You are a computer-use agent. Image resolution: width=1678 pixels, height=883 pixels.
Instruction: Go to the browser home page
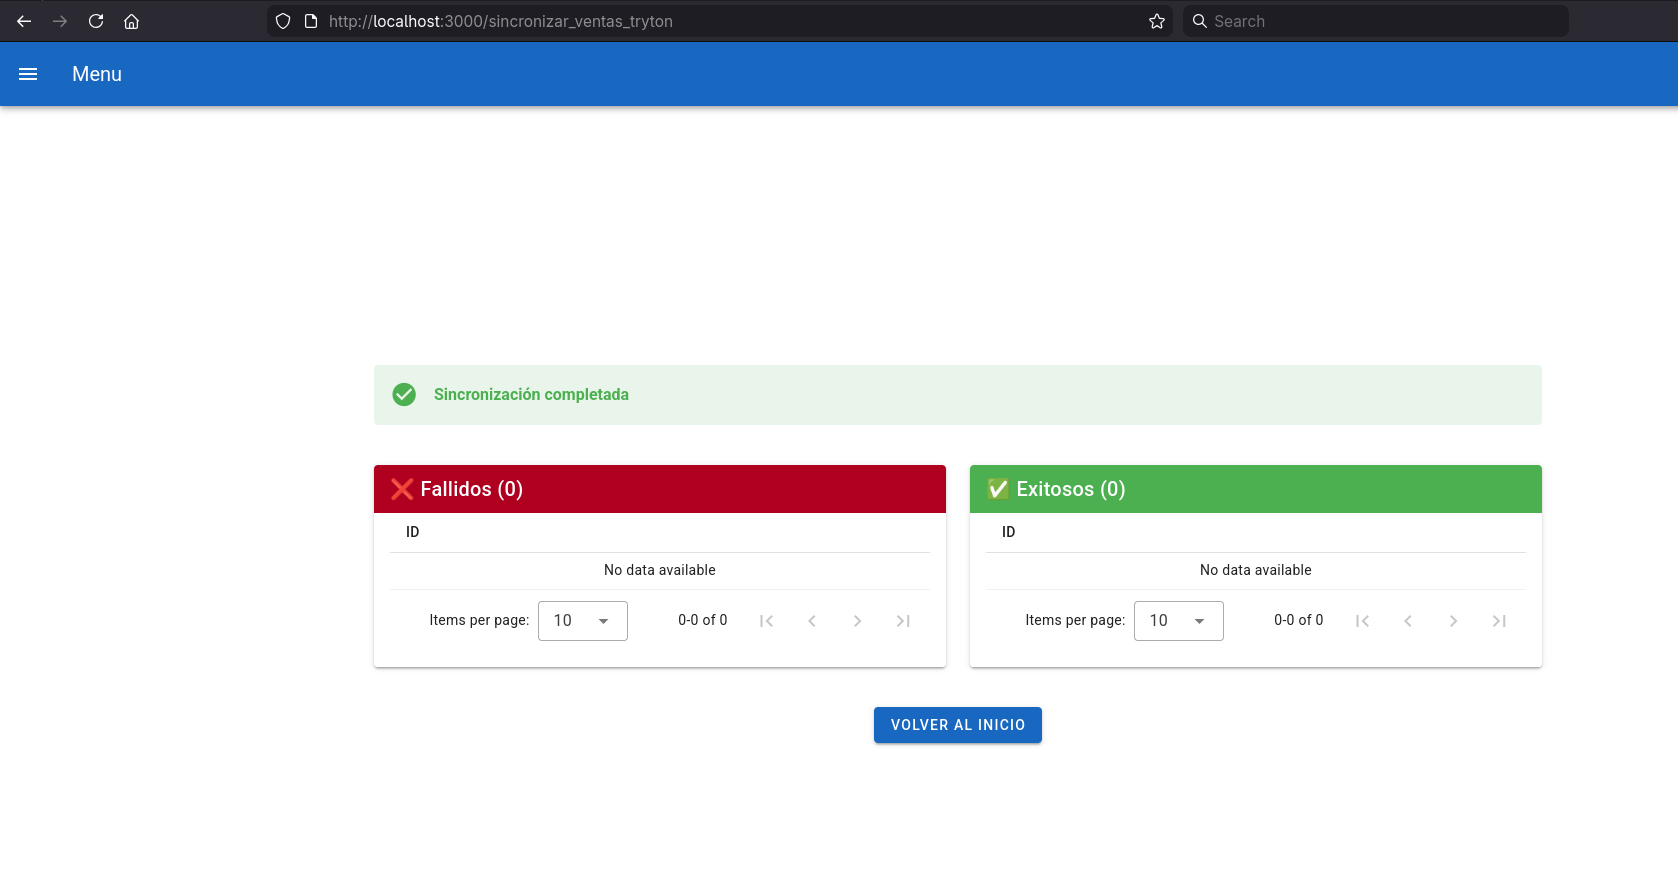pos(131,21)
